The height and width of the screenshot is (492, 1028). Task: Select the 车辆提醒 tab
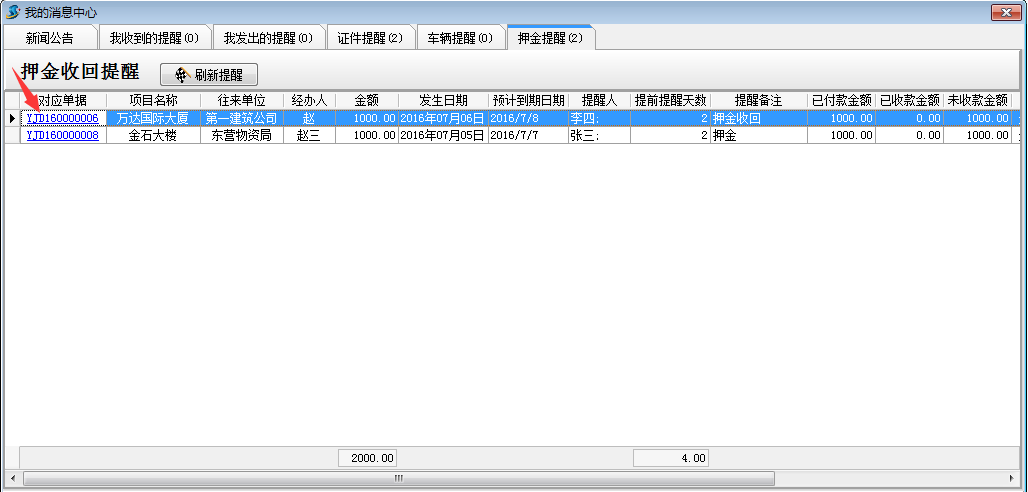coord(460,38)
